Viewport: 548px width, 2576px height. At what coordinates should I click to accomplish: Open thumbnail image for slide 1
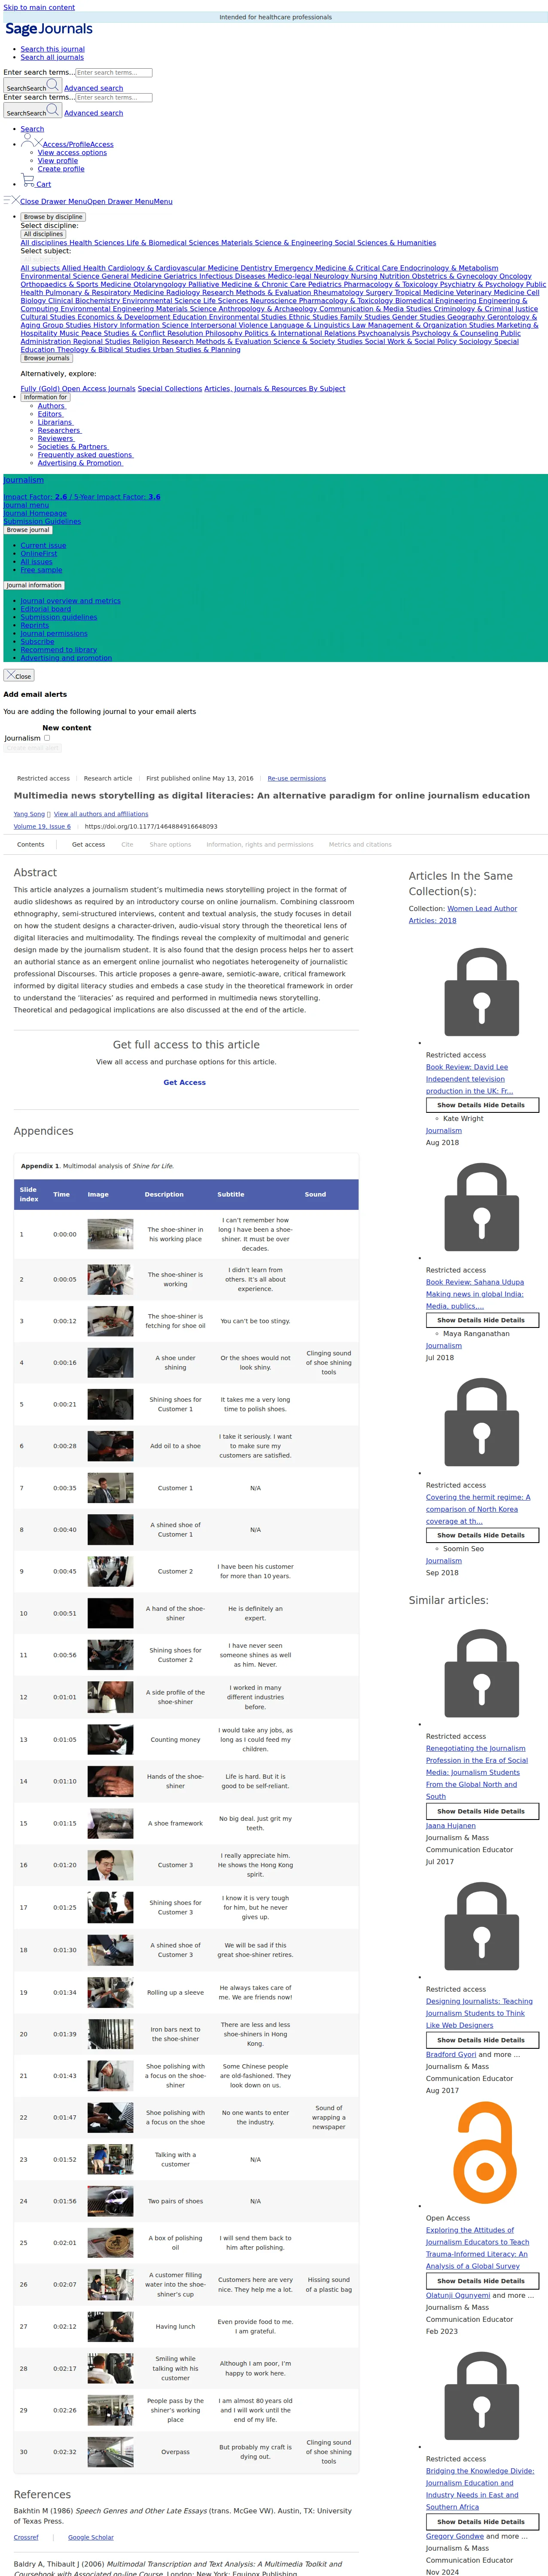tap(110, 1234)
